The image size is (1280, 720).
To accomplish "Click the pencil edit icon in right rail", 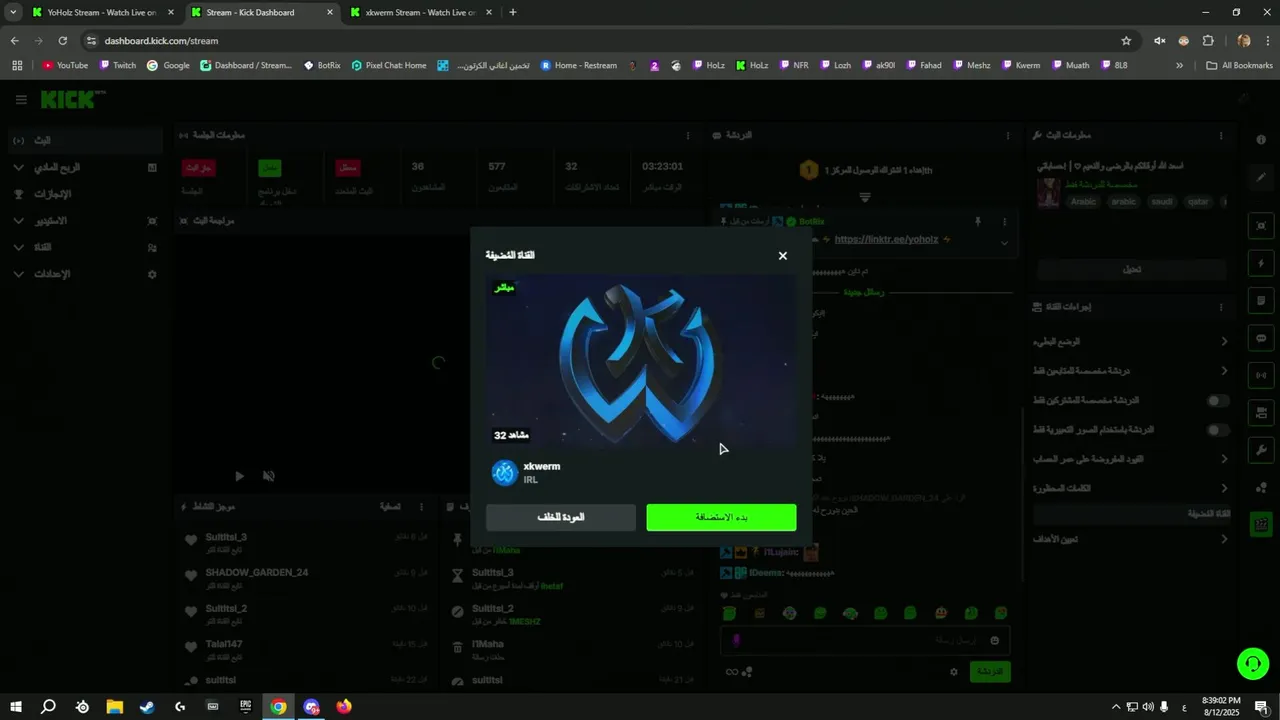I will click(1261, 177).
